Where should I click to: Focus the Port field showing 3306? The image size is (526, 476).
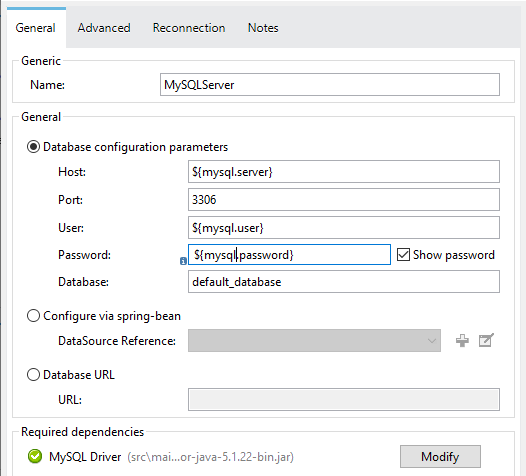344,200
